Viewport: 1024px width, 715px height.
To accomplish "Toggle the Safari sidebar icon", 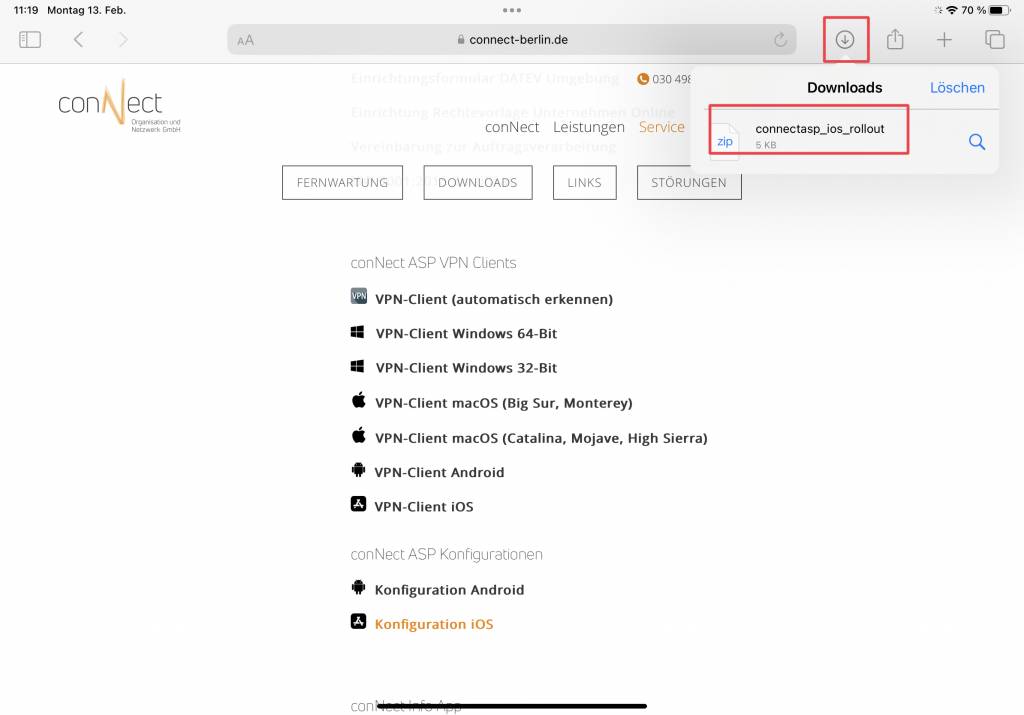I will coord(30,40).
